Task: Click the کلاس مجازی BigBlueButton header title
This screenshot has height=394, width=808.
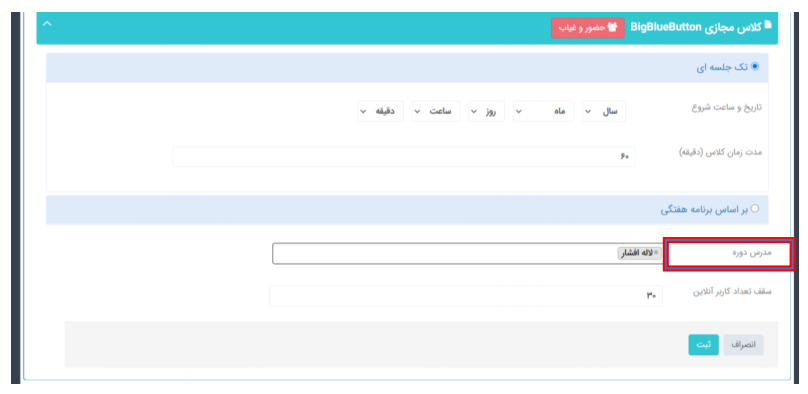Action: point(697,27)
